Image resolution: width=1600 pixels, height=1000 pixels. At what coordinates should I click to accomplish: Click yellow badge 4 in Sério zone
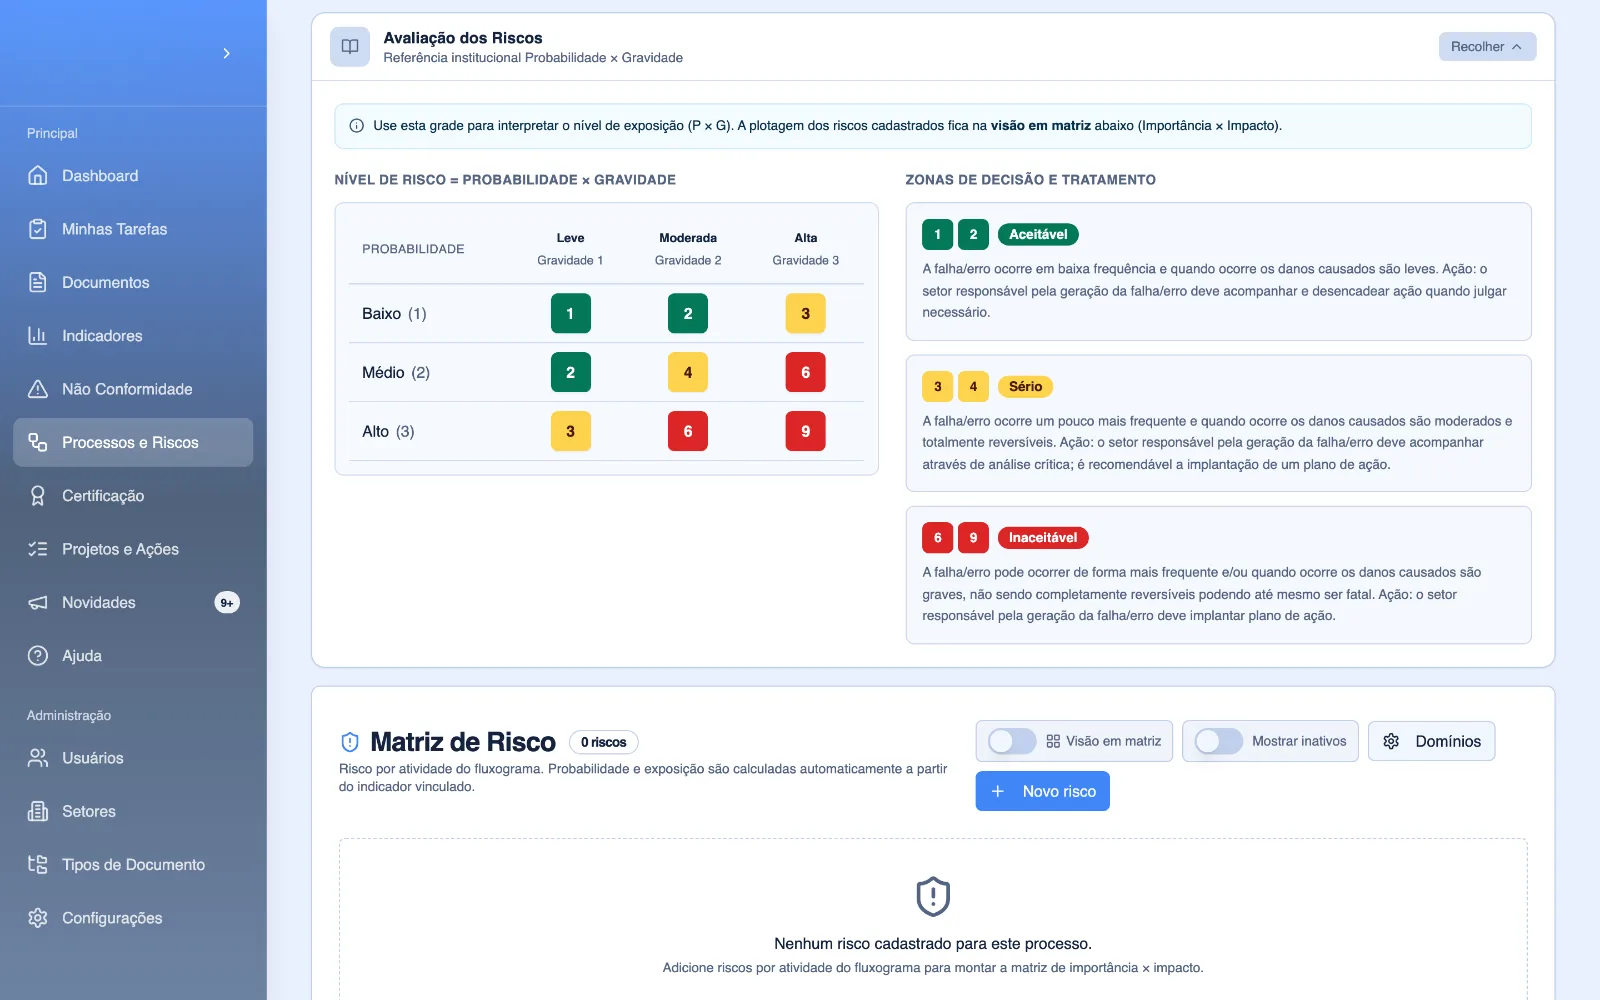tap(973, 386)
